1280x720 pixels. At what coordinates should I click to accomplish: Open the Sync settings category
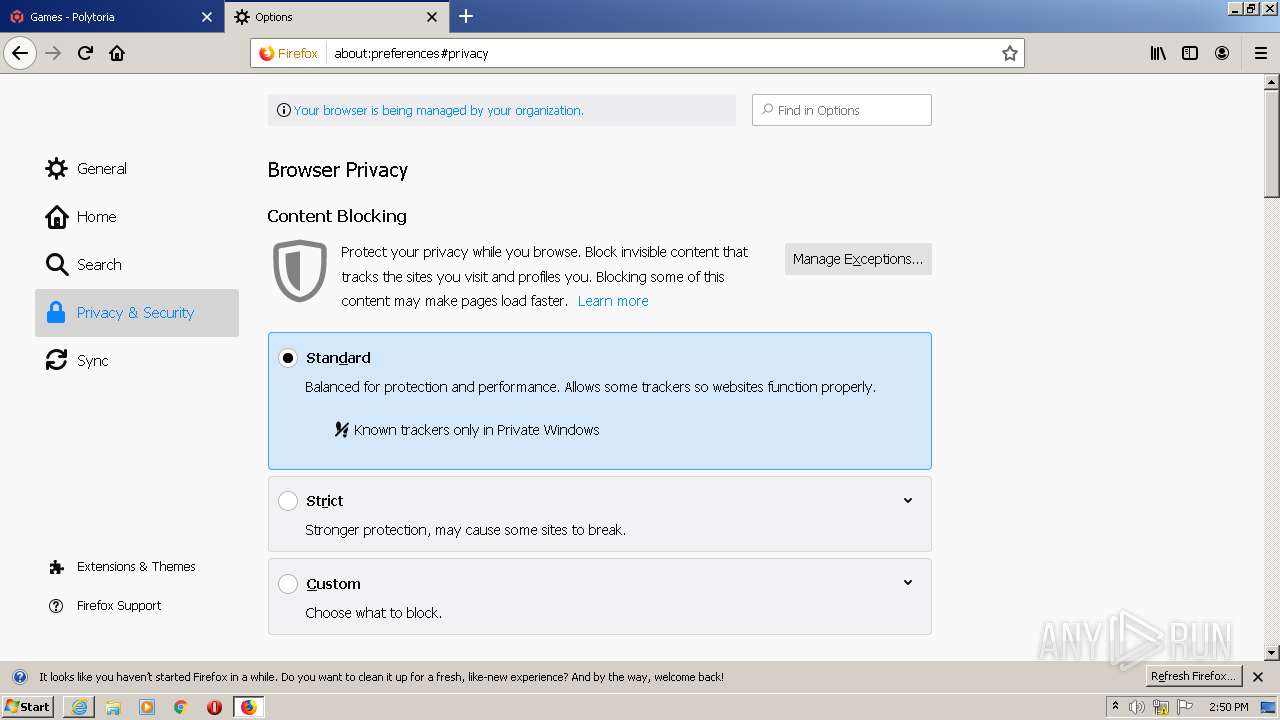click(137, 361)
